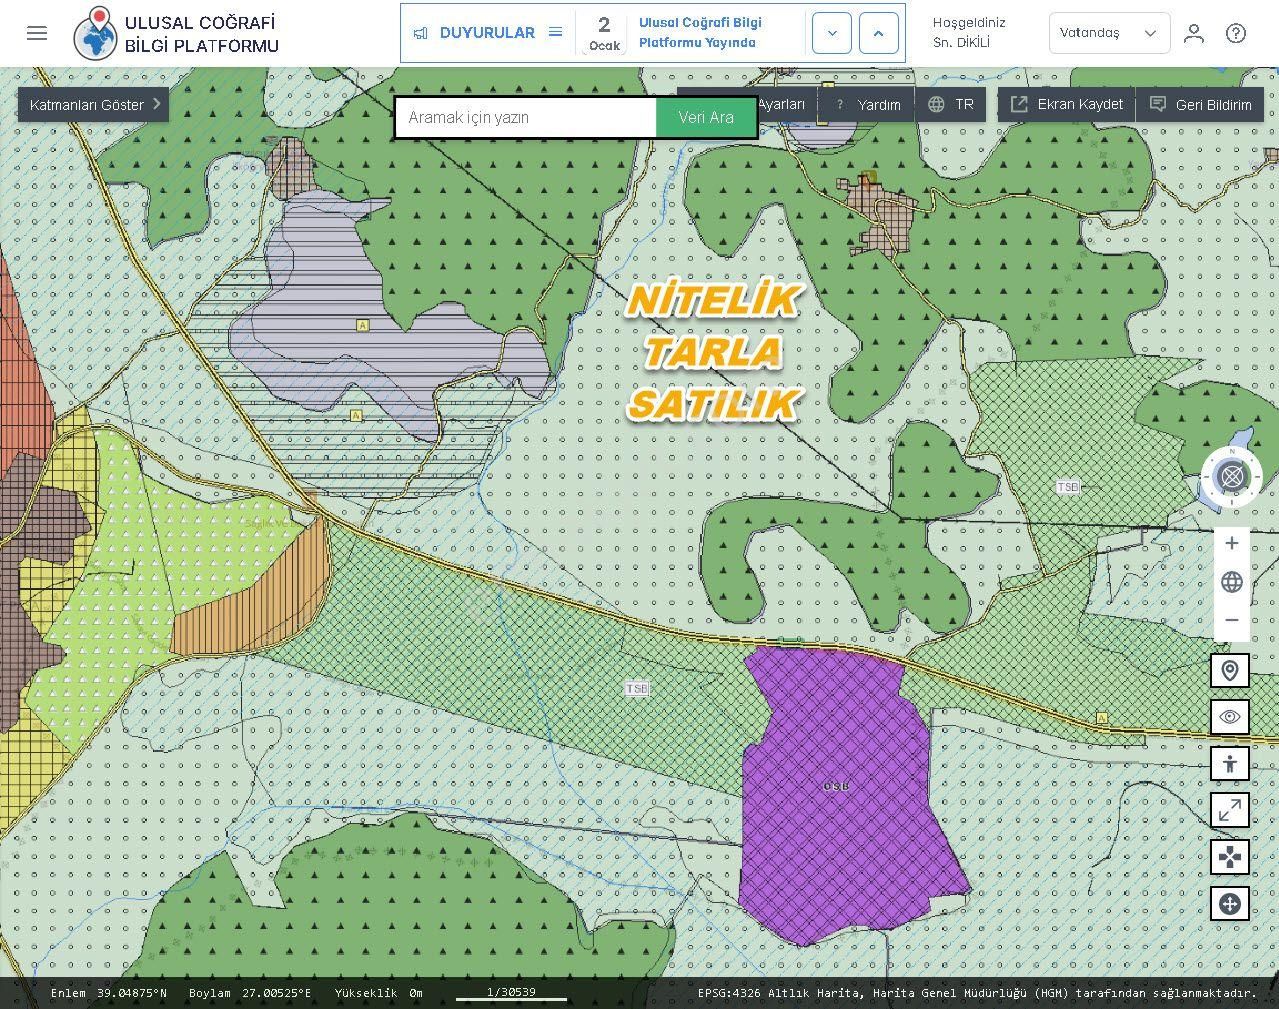Screen dimensions: 1279x1009
Task: Toggle visibility with the eye icon
Action: pos(1229,717)
